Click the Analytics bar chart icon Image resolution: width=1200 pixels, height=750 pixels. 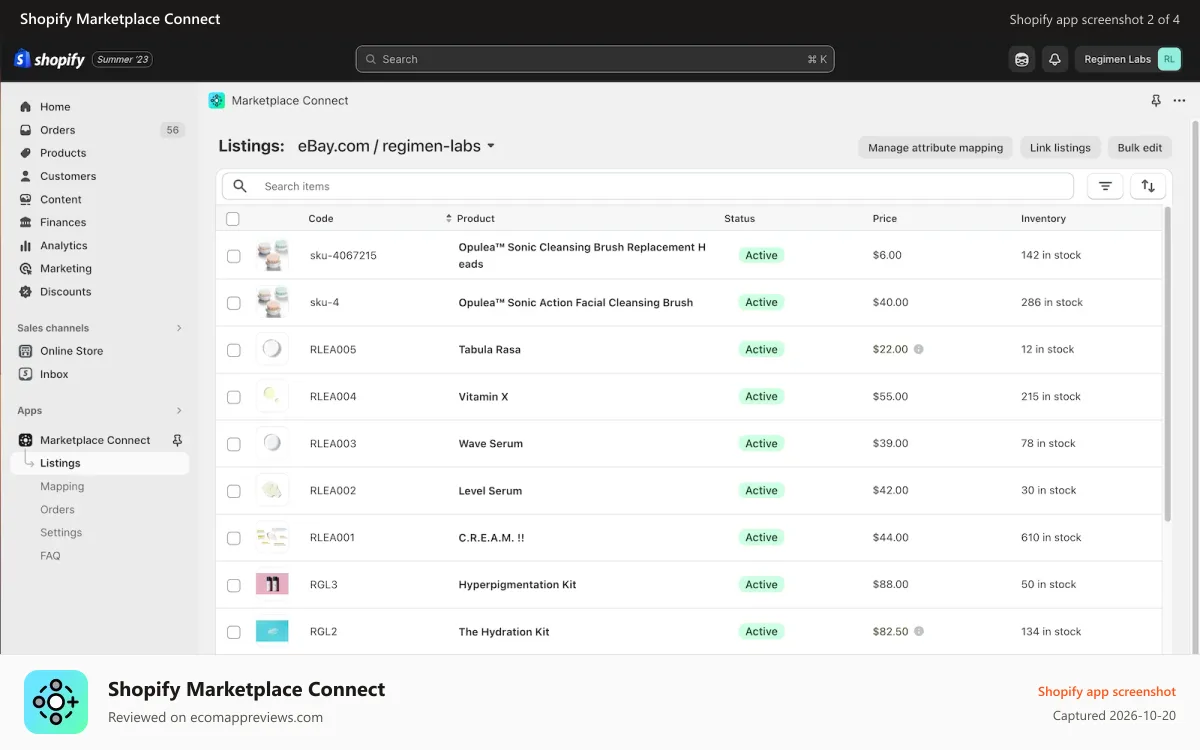[26, 245]
